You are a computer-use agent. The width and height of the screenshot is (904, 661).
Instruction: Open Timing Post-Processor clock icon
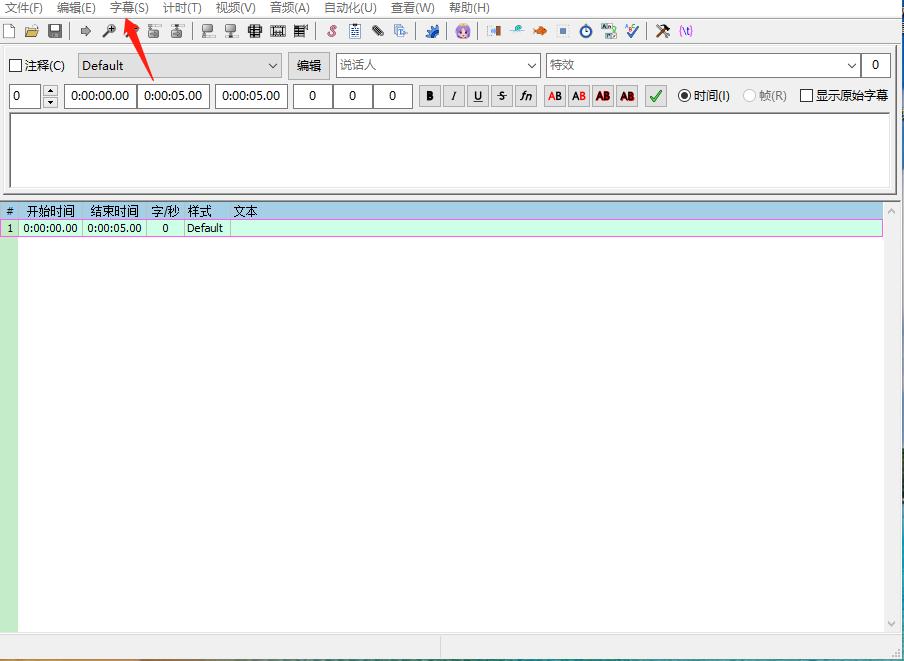586,31
